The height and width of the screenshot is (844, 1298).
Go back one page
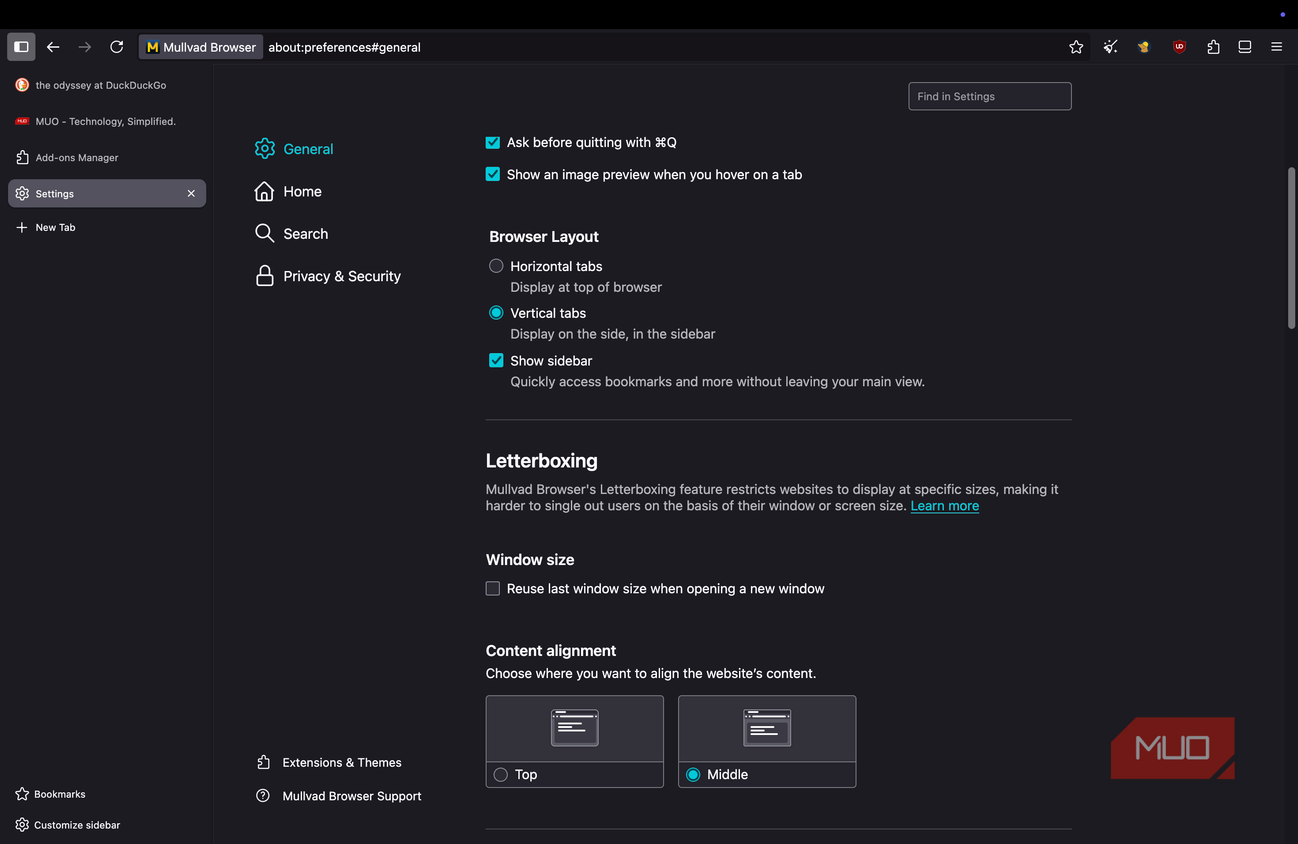coord(53,47)
